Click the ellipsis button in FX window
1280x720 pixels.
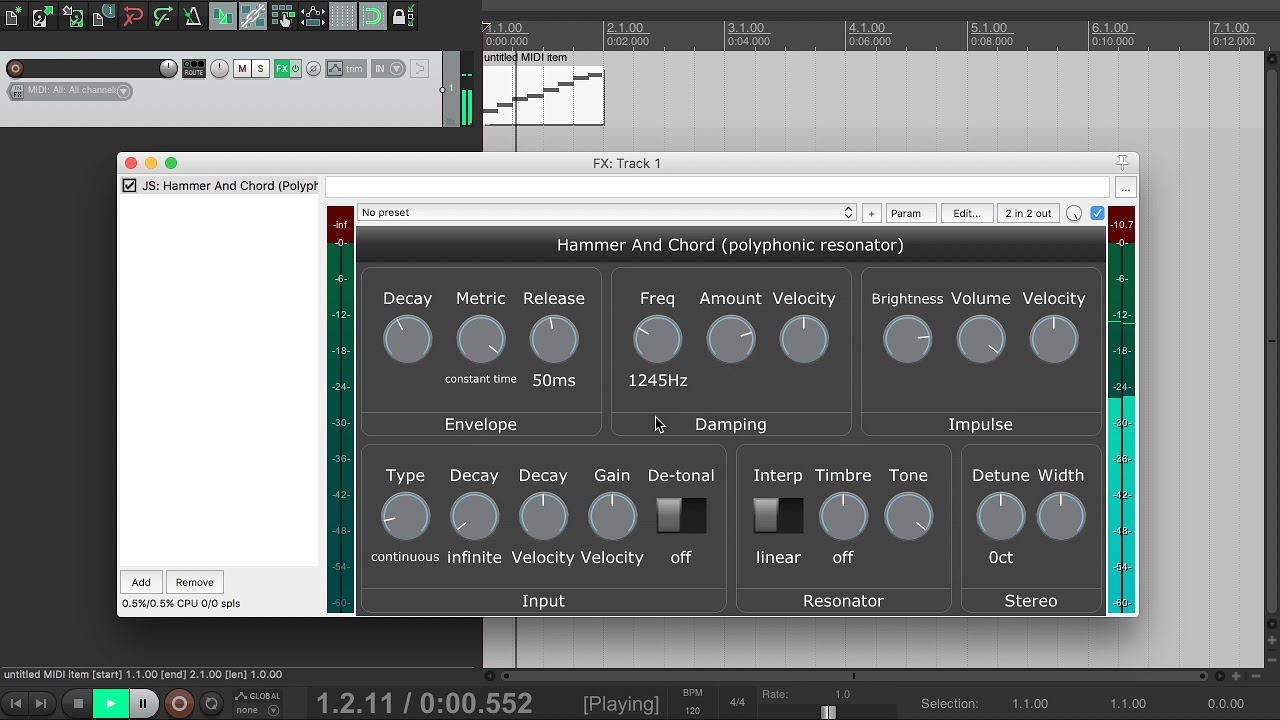pos(1125,188)
